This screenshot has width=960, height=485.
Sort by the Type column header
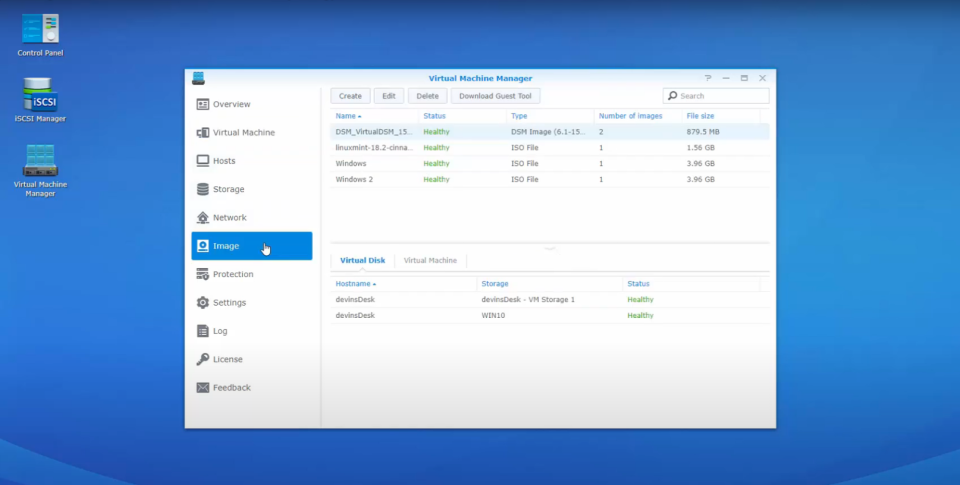click(x=550, y=116)
